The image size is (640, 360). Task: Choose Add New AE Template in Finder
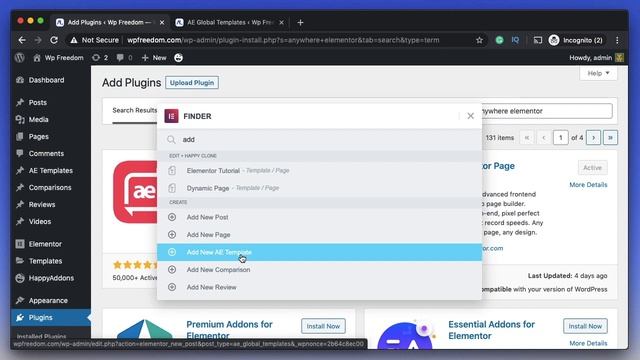point(319,252)
